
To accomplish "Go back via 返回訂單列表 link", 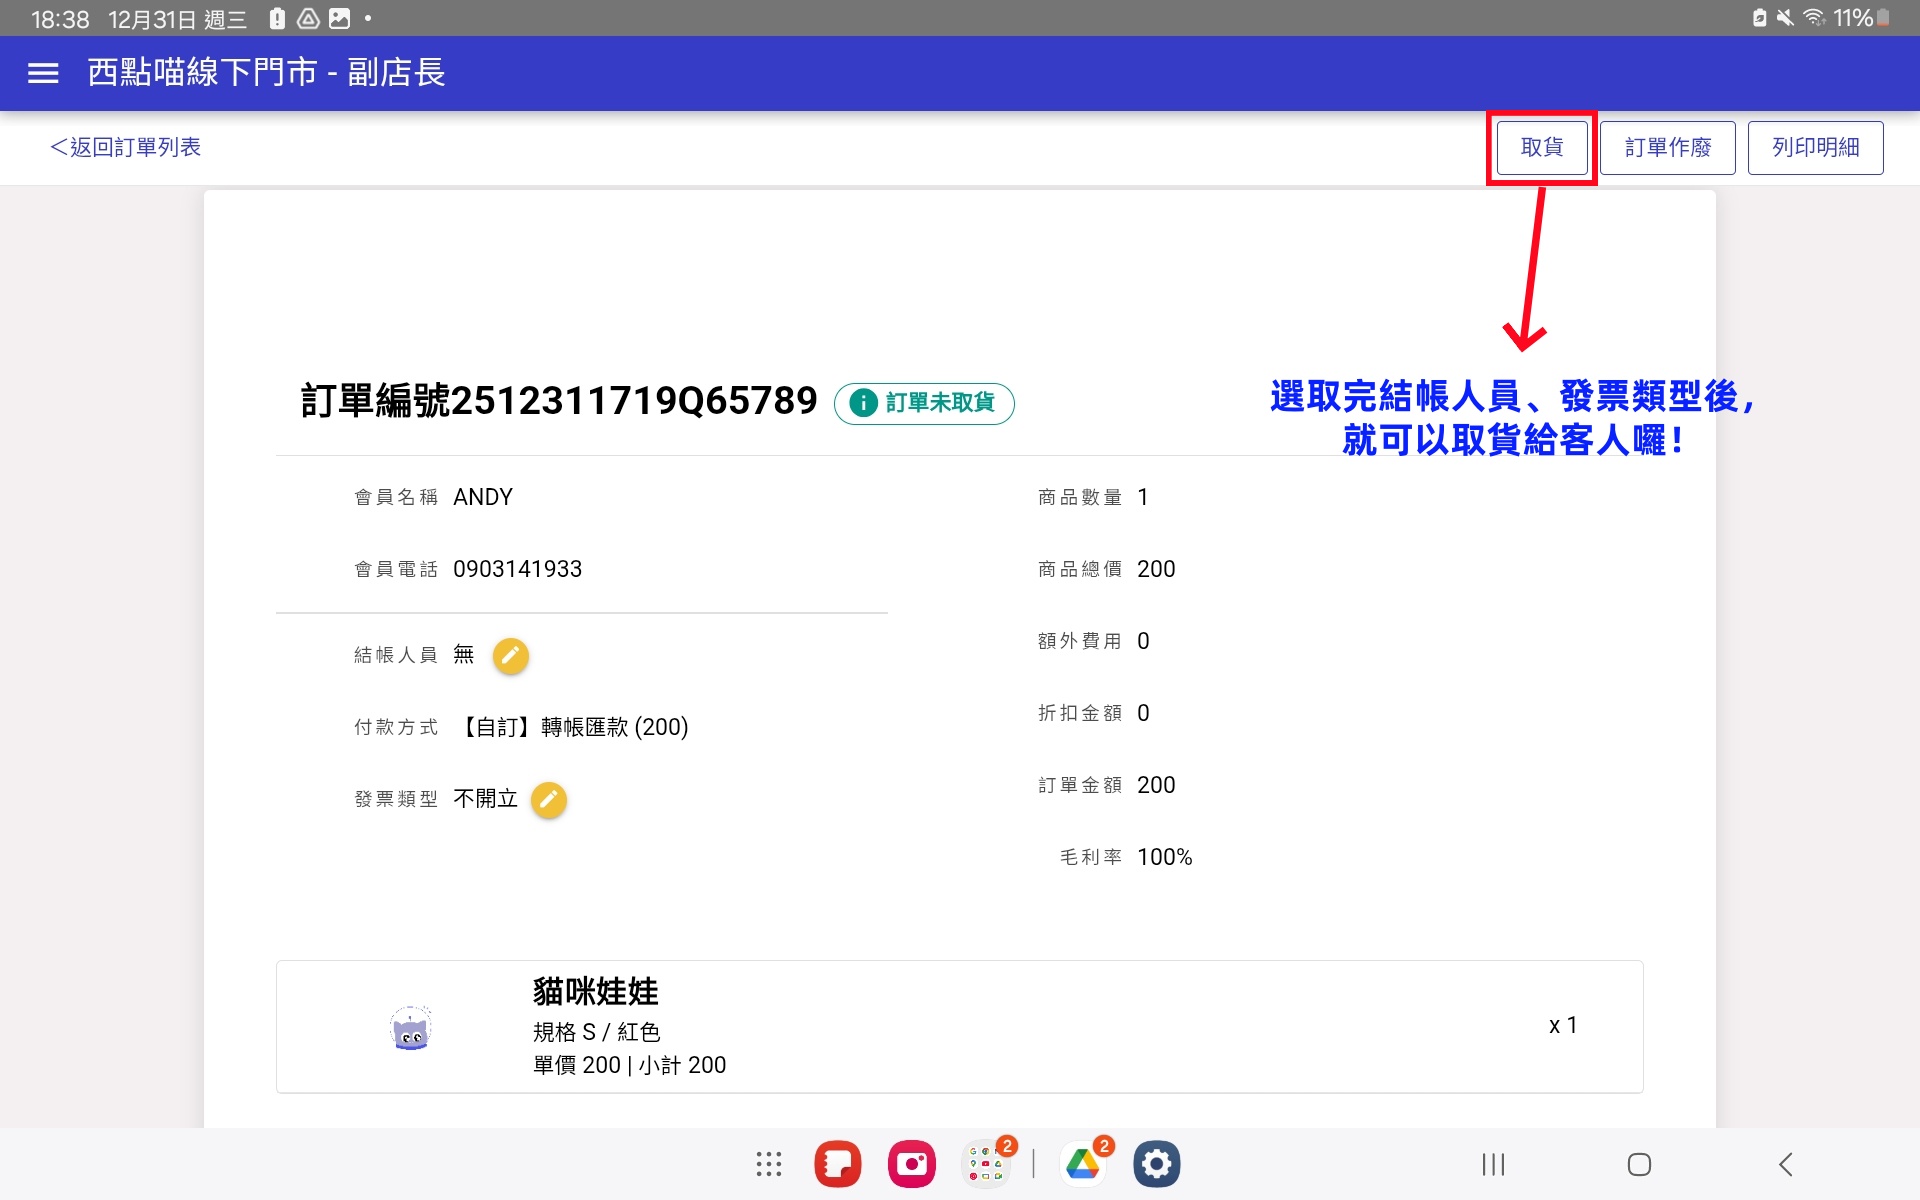I will [x=126, y=147].
